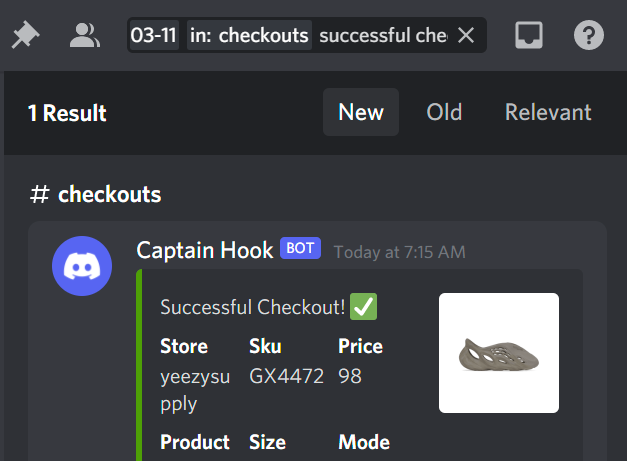Sort results by Relevant
Image resolution: width=627 pixels, height=461 pixels.
pyautogui.click(x=548, y=112)
